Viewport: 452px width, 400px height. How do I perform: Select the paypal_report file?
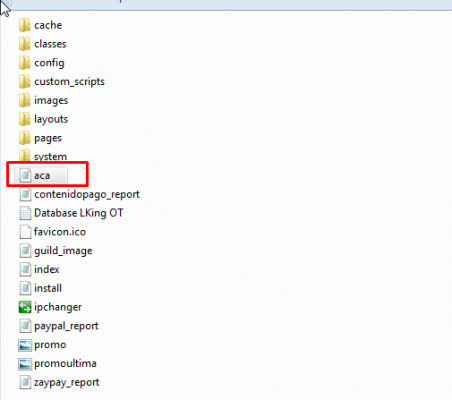click(x=59, y=326)
